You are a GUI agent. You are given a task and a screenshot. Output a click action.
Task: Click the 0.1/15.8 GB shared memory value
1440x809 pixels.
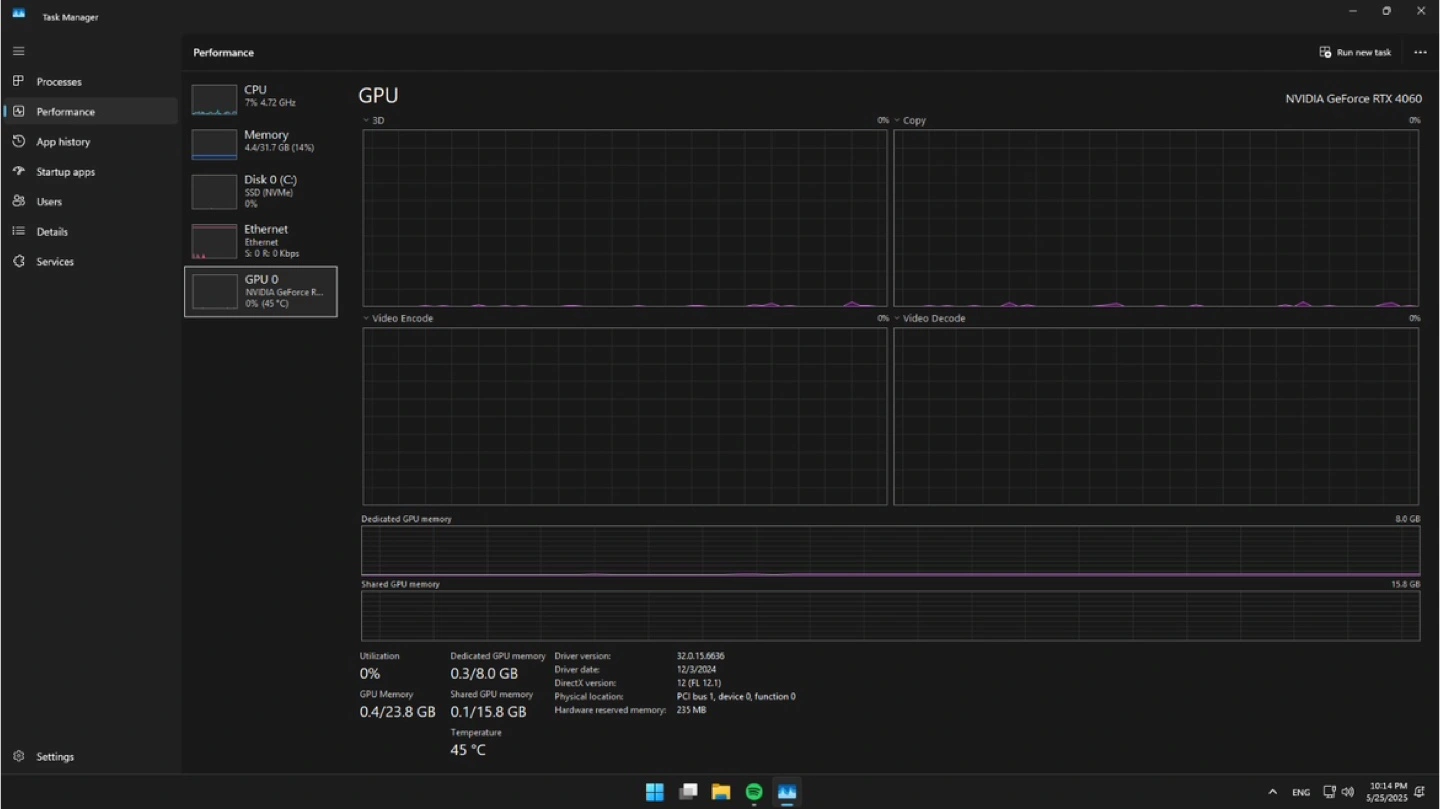pyautogui.click(x=488, y=712)
